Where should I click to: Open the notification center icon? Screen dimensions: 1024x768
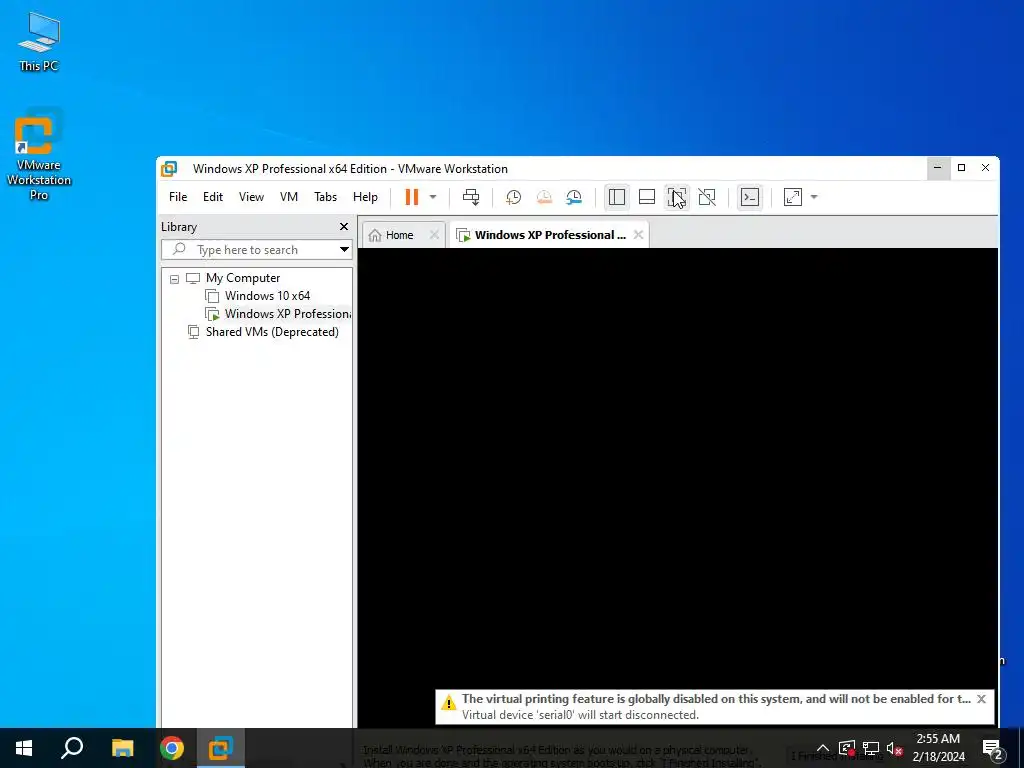pyautogui.click(x=993, y=748)
